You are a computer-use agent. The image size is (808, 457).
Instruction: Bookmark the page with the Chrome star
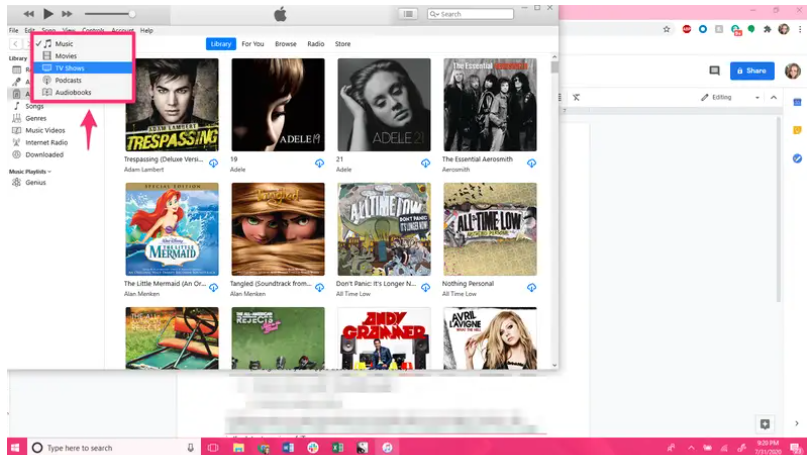pyautogui.click(x=666, y=29)
